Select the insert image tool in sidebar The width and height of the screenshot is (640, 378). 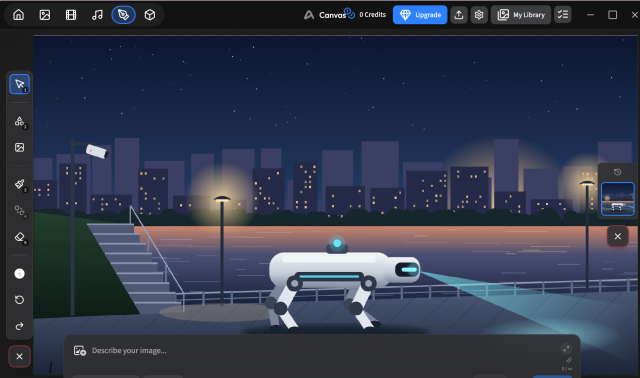click(20, 147)
